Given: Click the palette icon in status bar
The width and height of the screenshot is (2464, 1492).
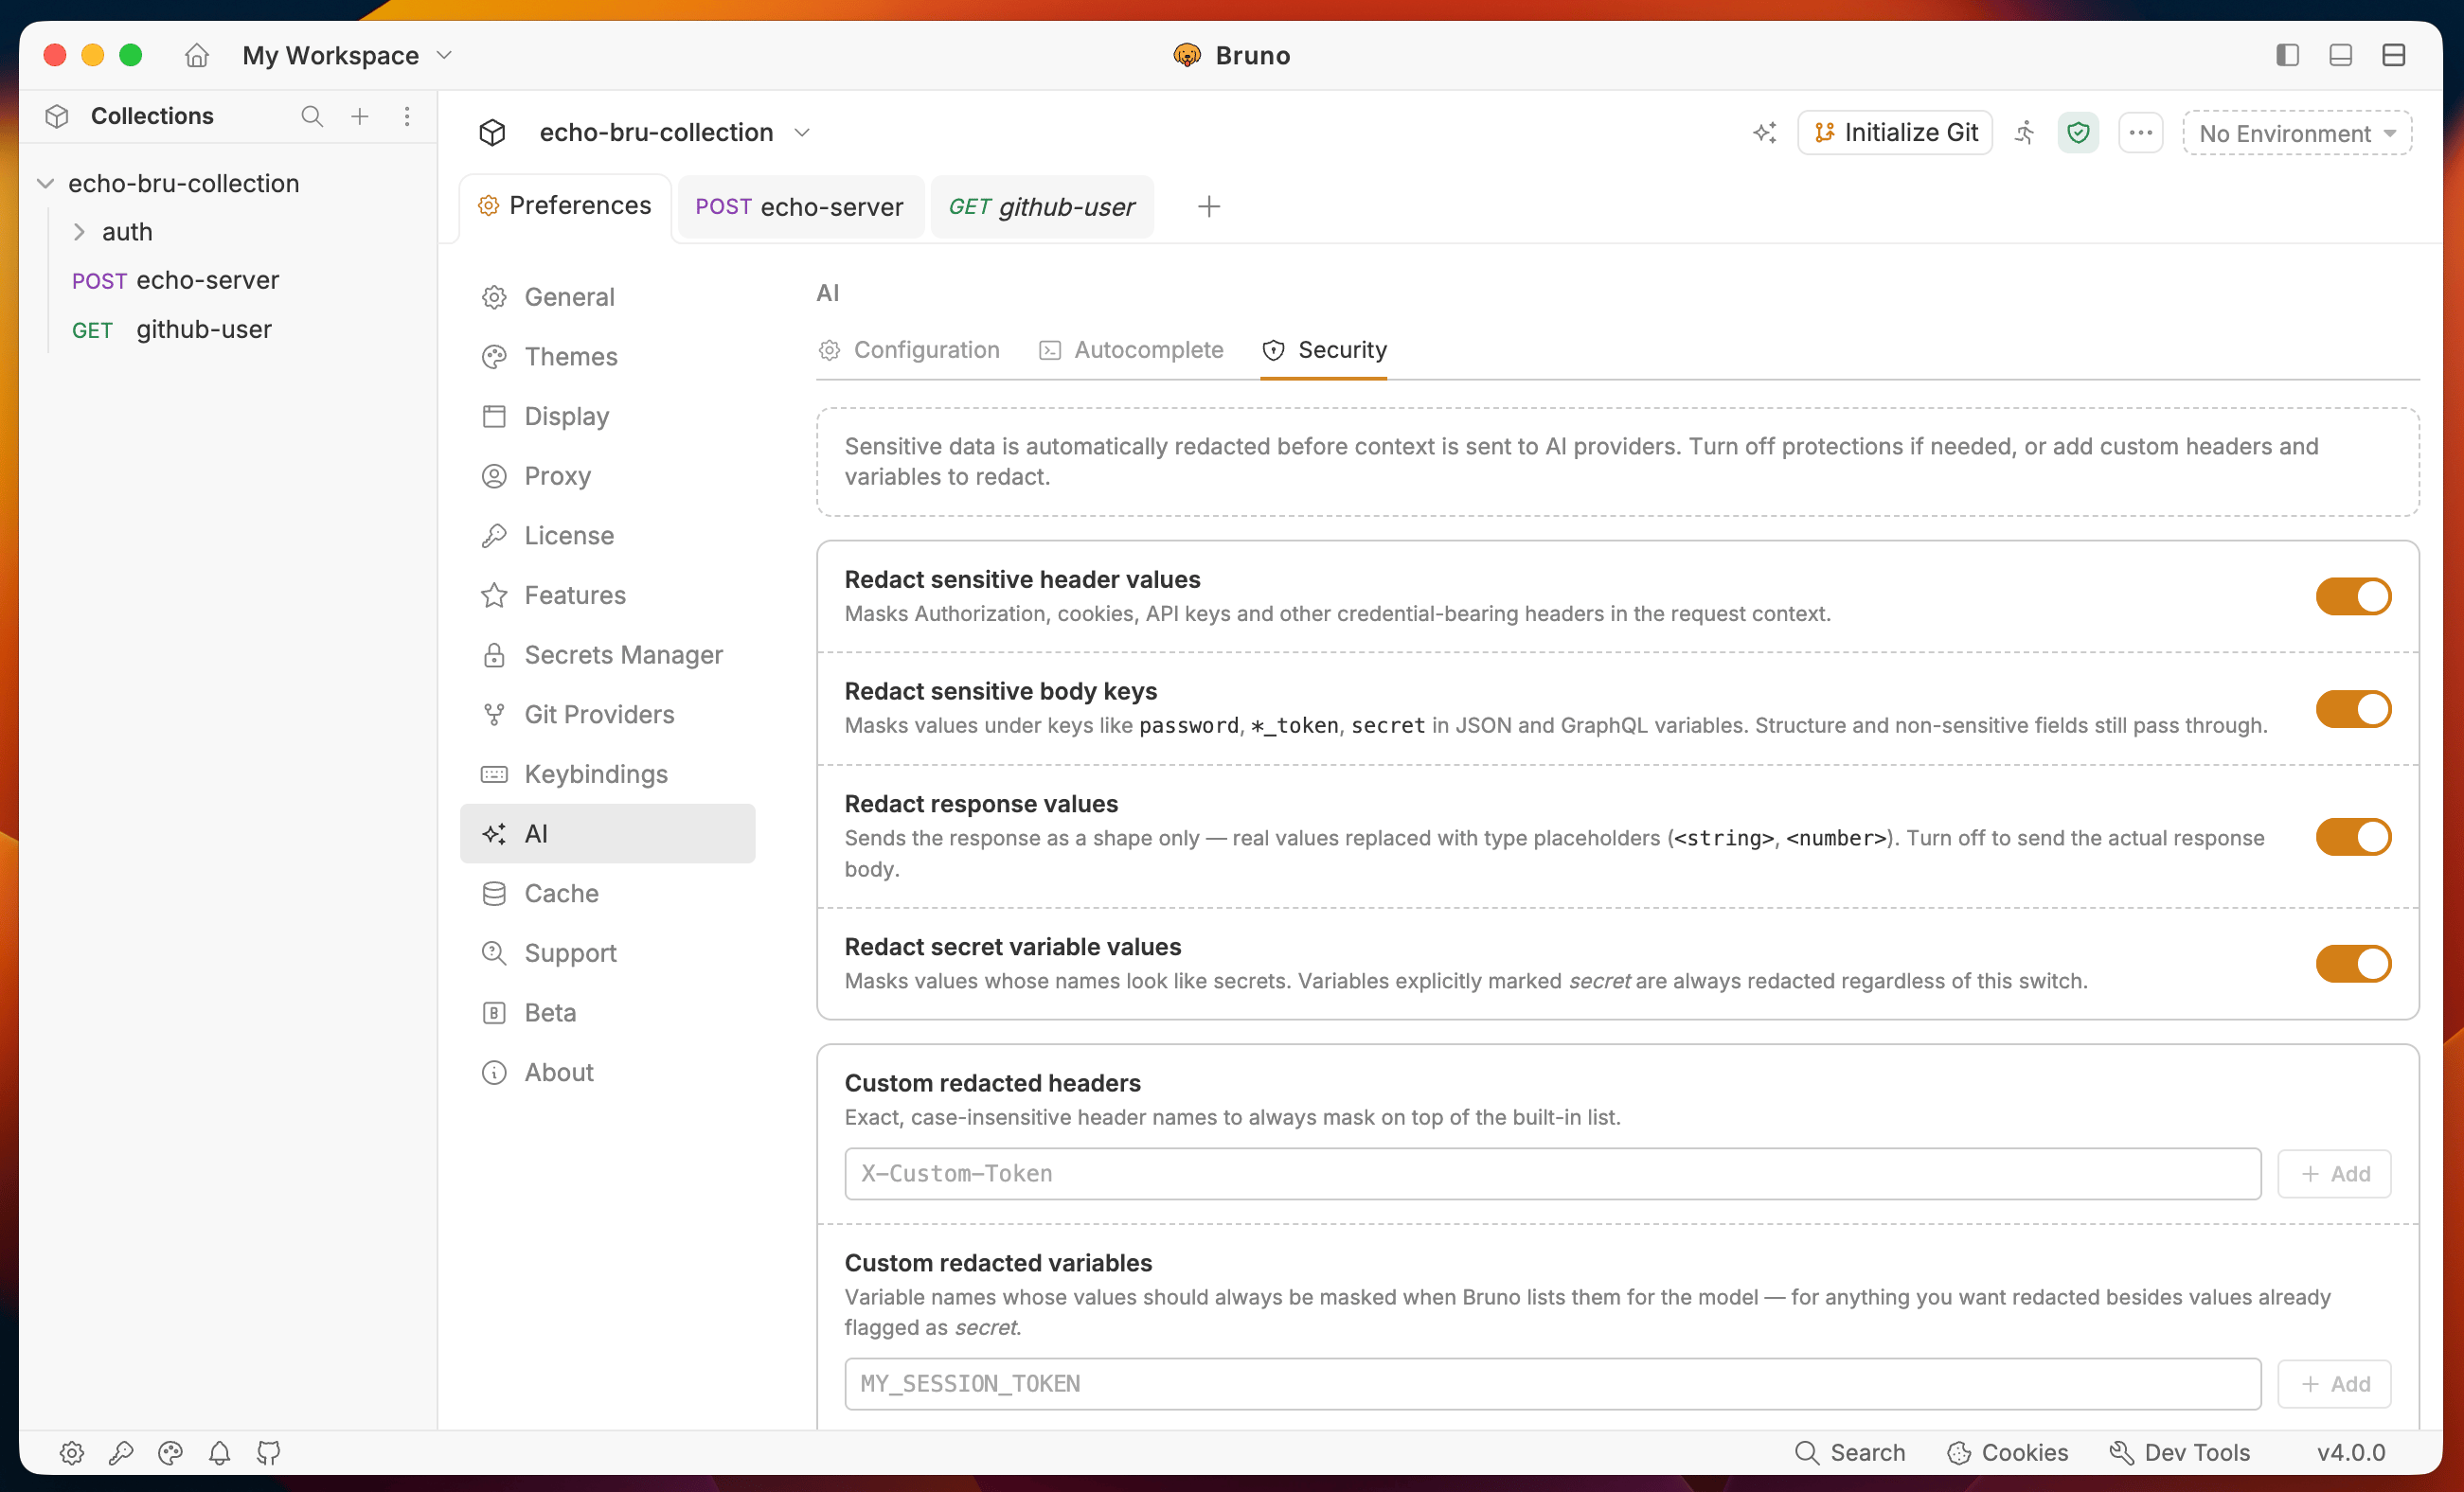Looking at the screenshot, I should click(x=170, y=1452).
